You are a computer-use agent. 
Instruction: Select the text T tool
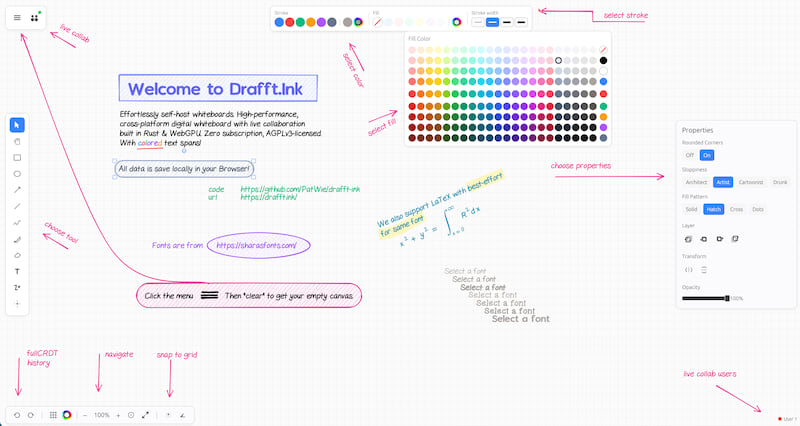click(x=17, y=271)
